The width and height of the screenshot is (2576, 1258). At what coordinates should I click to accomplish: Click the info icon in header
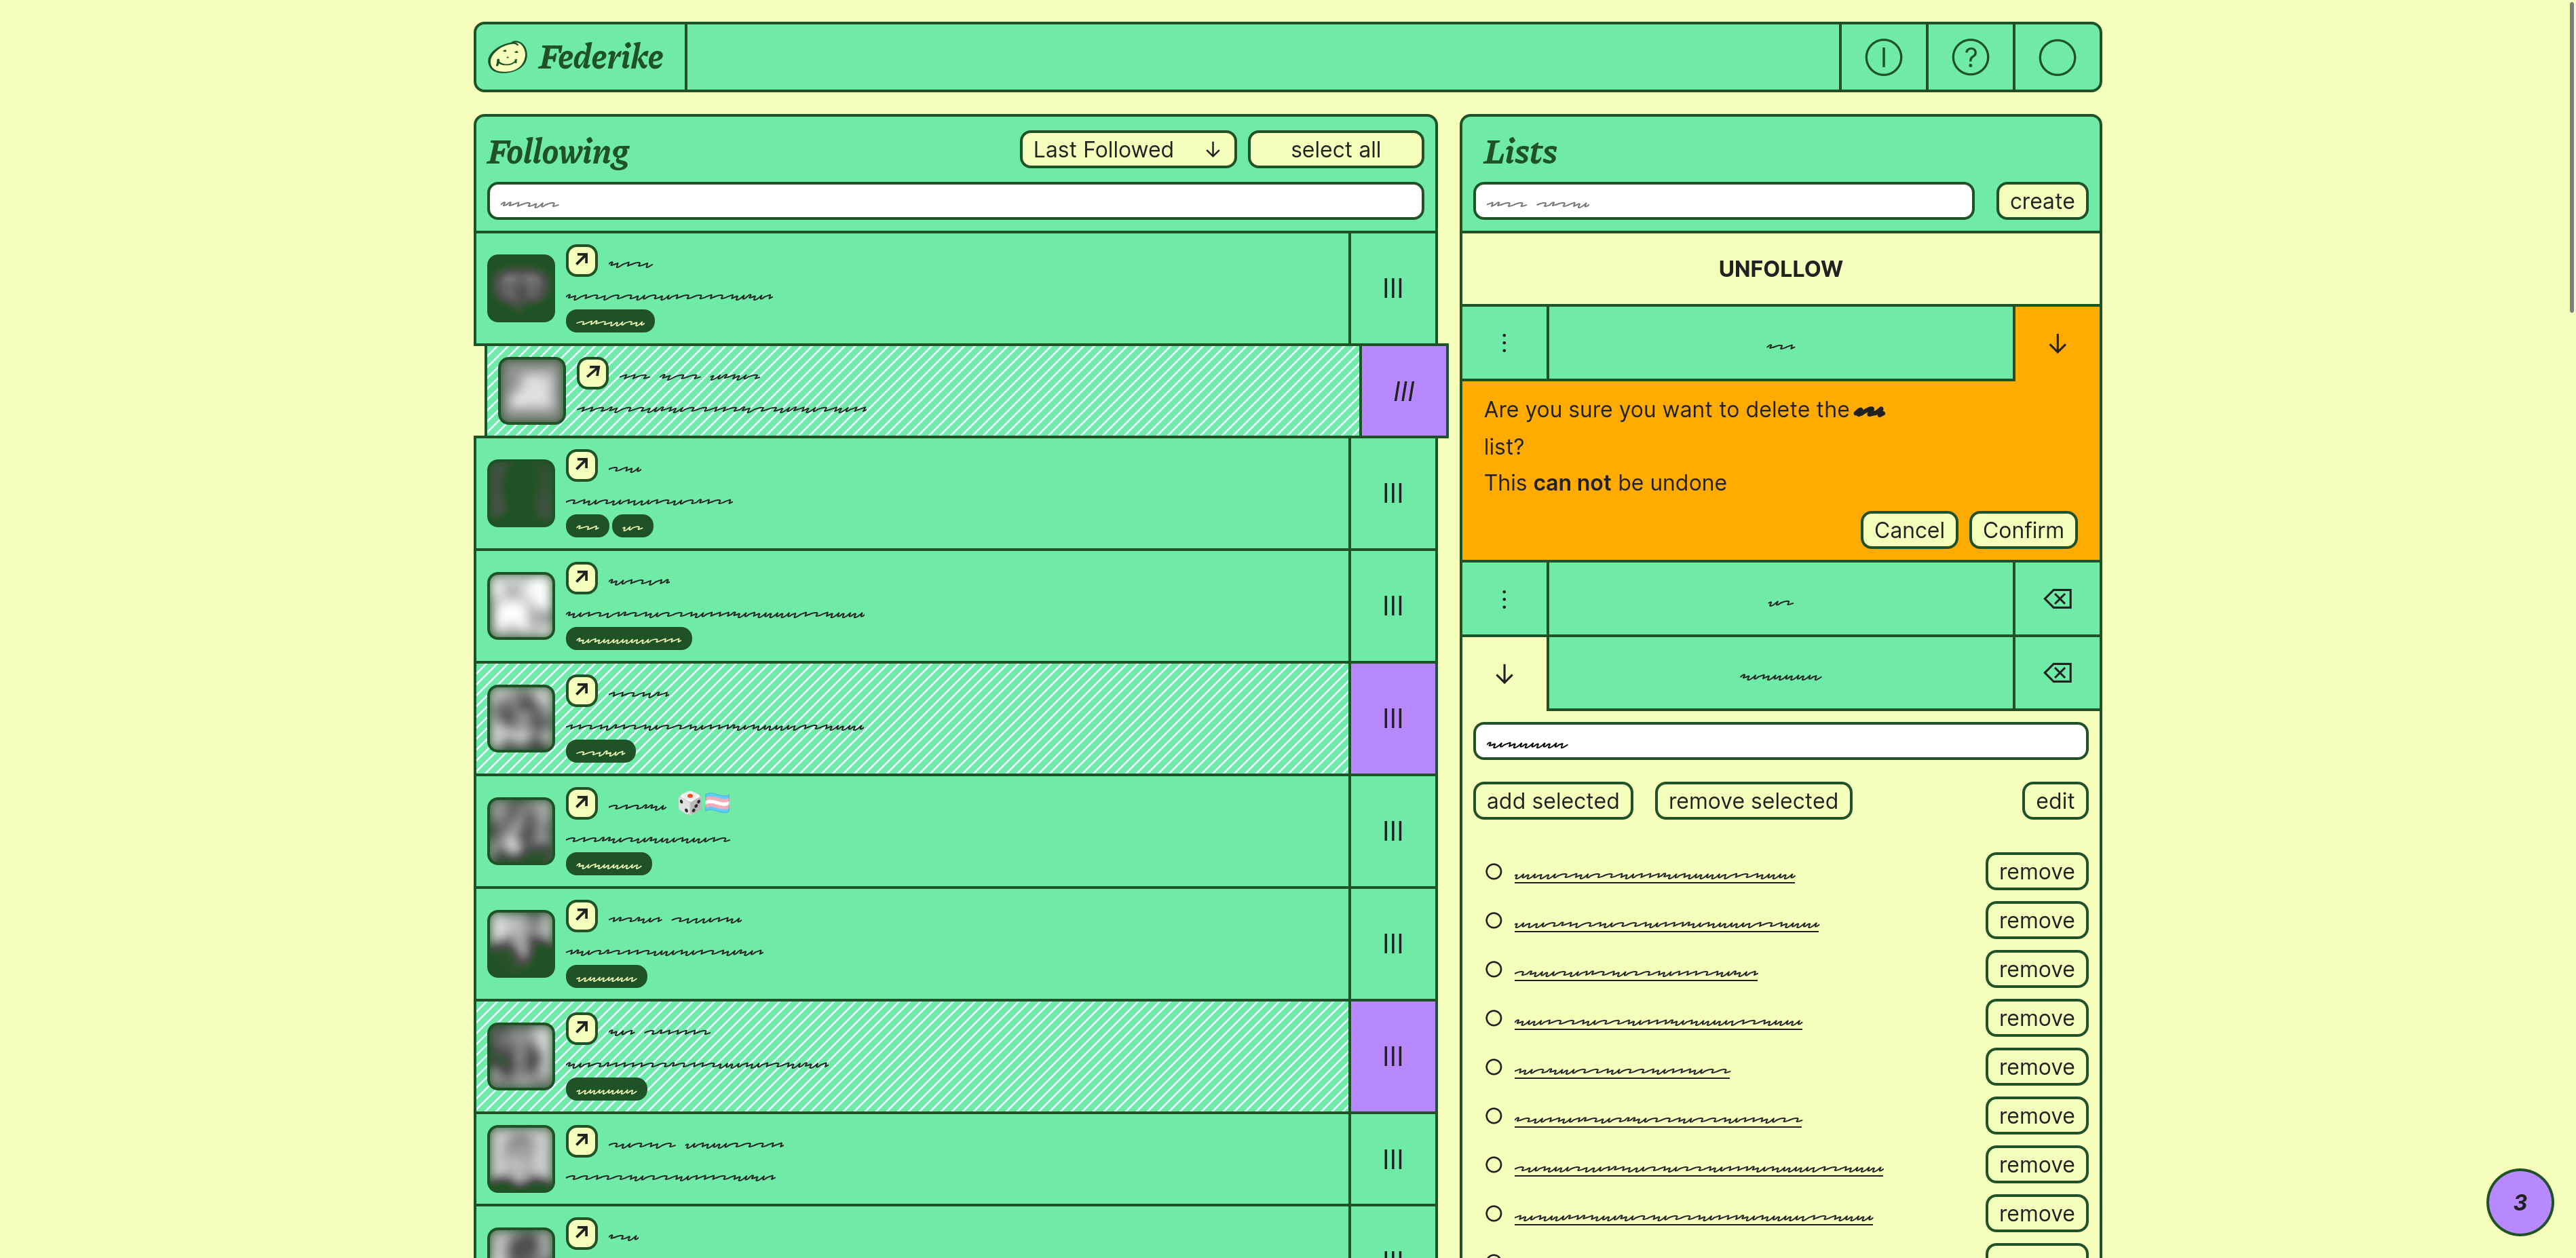coord(1883,57)
